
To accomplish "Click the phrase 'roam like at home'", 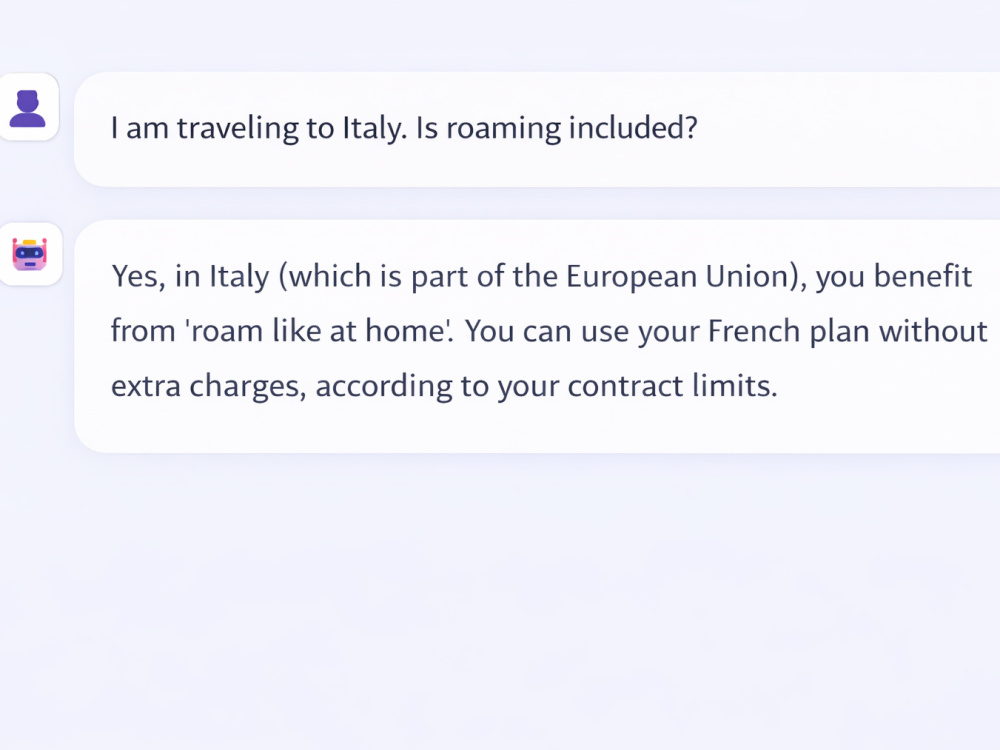I will 319,331.
